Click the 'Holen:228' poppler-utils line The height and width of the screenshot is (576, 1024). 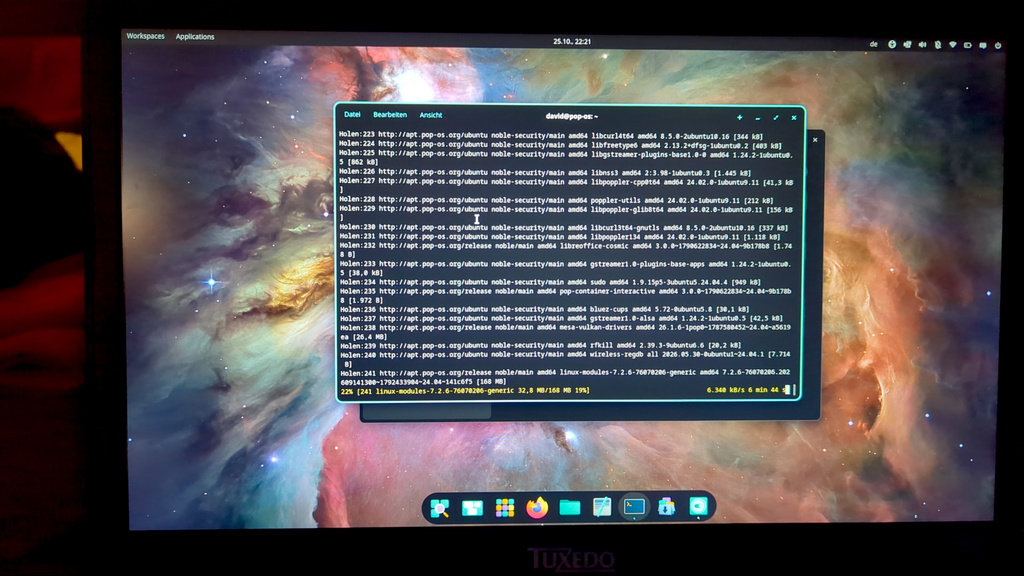point(556,200)
